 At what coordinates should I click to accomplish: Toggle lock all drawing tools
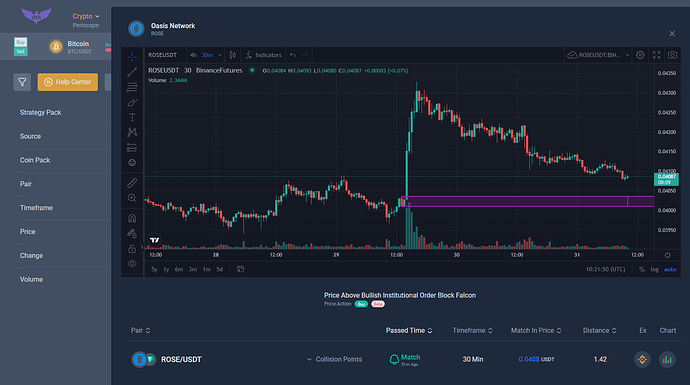(x=132, y=249)
